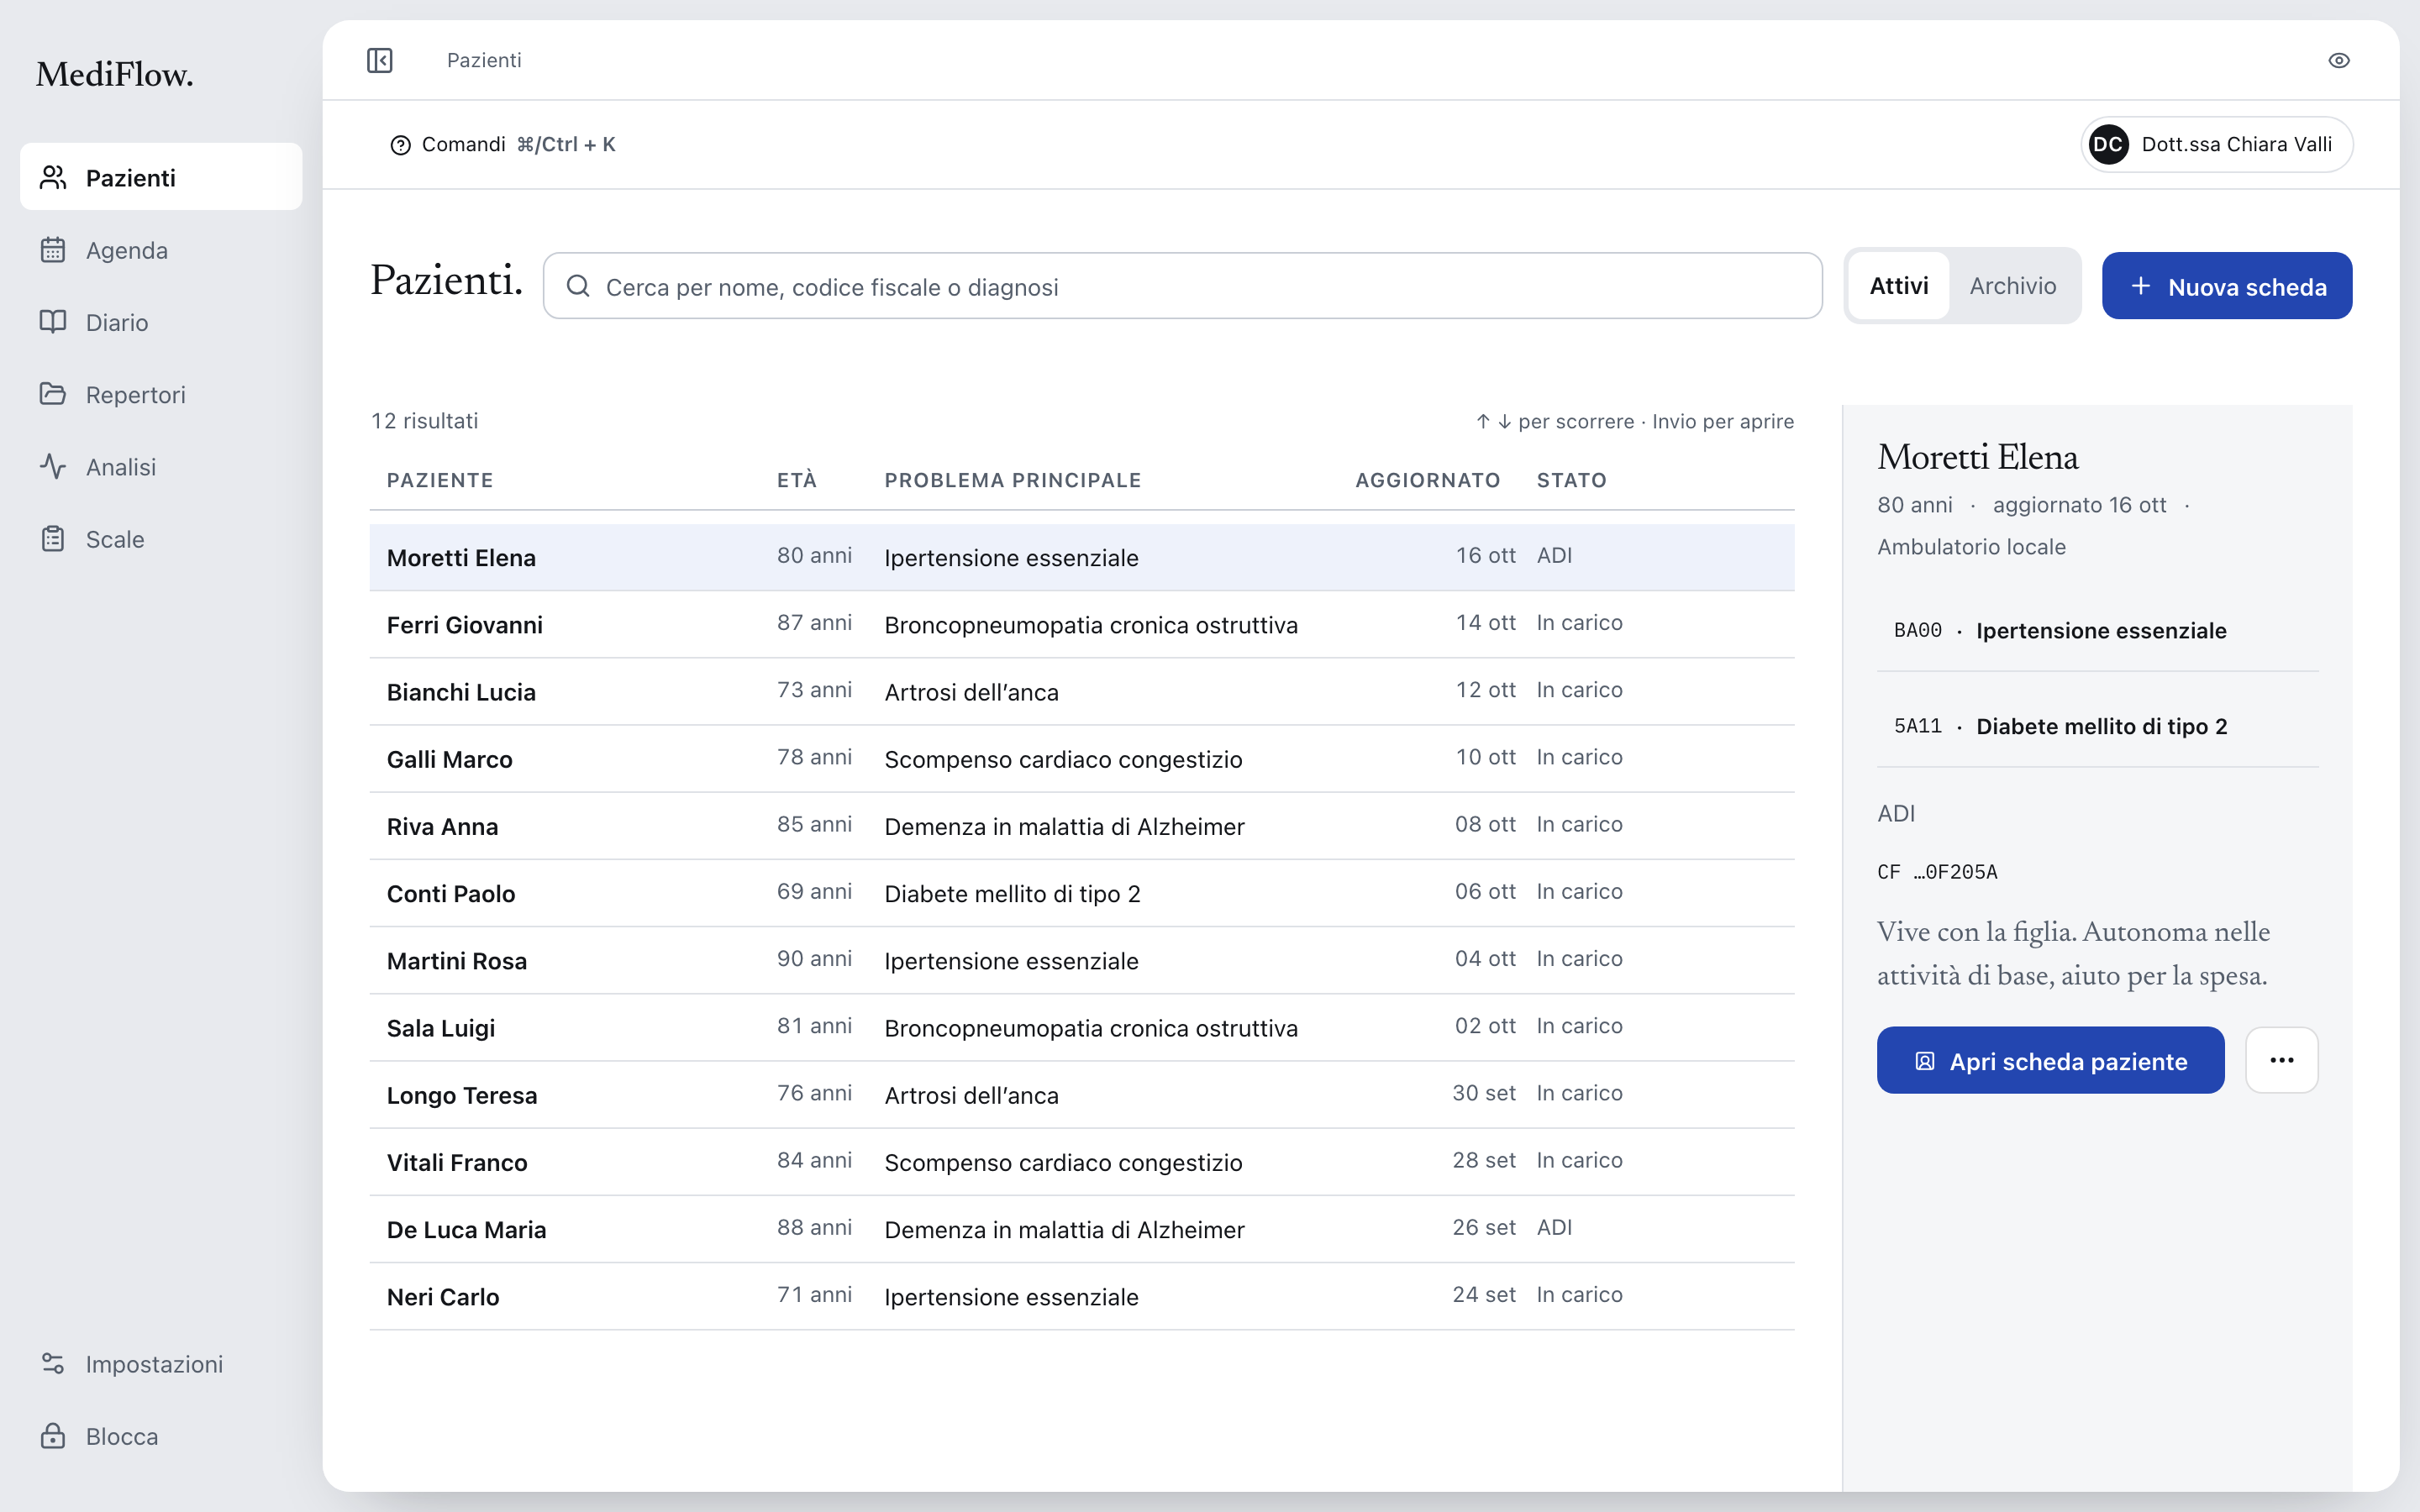Select patient Vitali Franco
This screenshot has height=1512, width=2420.
pyautogui.click(x=1082, y=1162)
